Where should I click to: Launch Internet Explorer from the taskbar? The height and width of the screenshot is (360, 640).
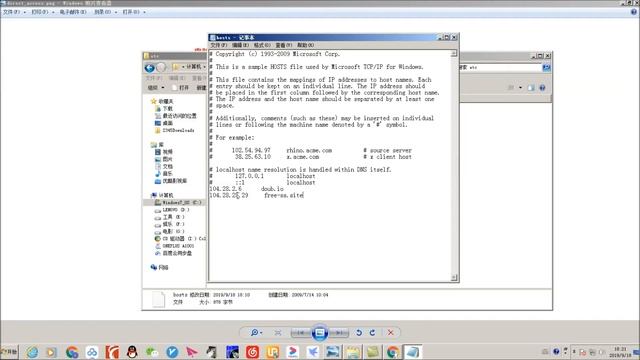32,352
